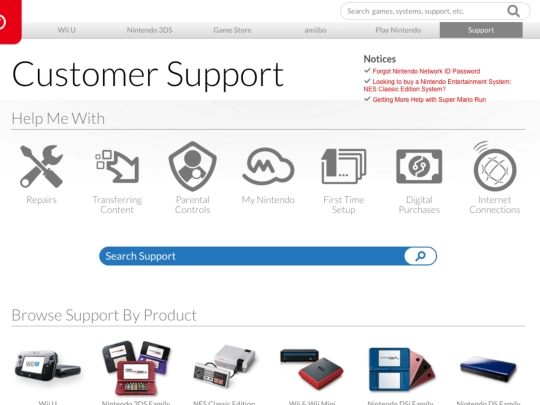The height and width of the screenshot is (405, 540).
Task: Select the NES Classic Edition product image
Action: pyautogui.click(x=225, y=366)
